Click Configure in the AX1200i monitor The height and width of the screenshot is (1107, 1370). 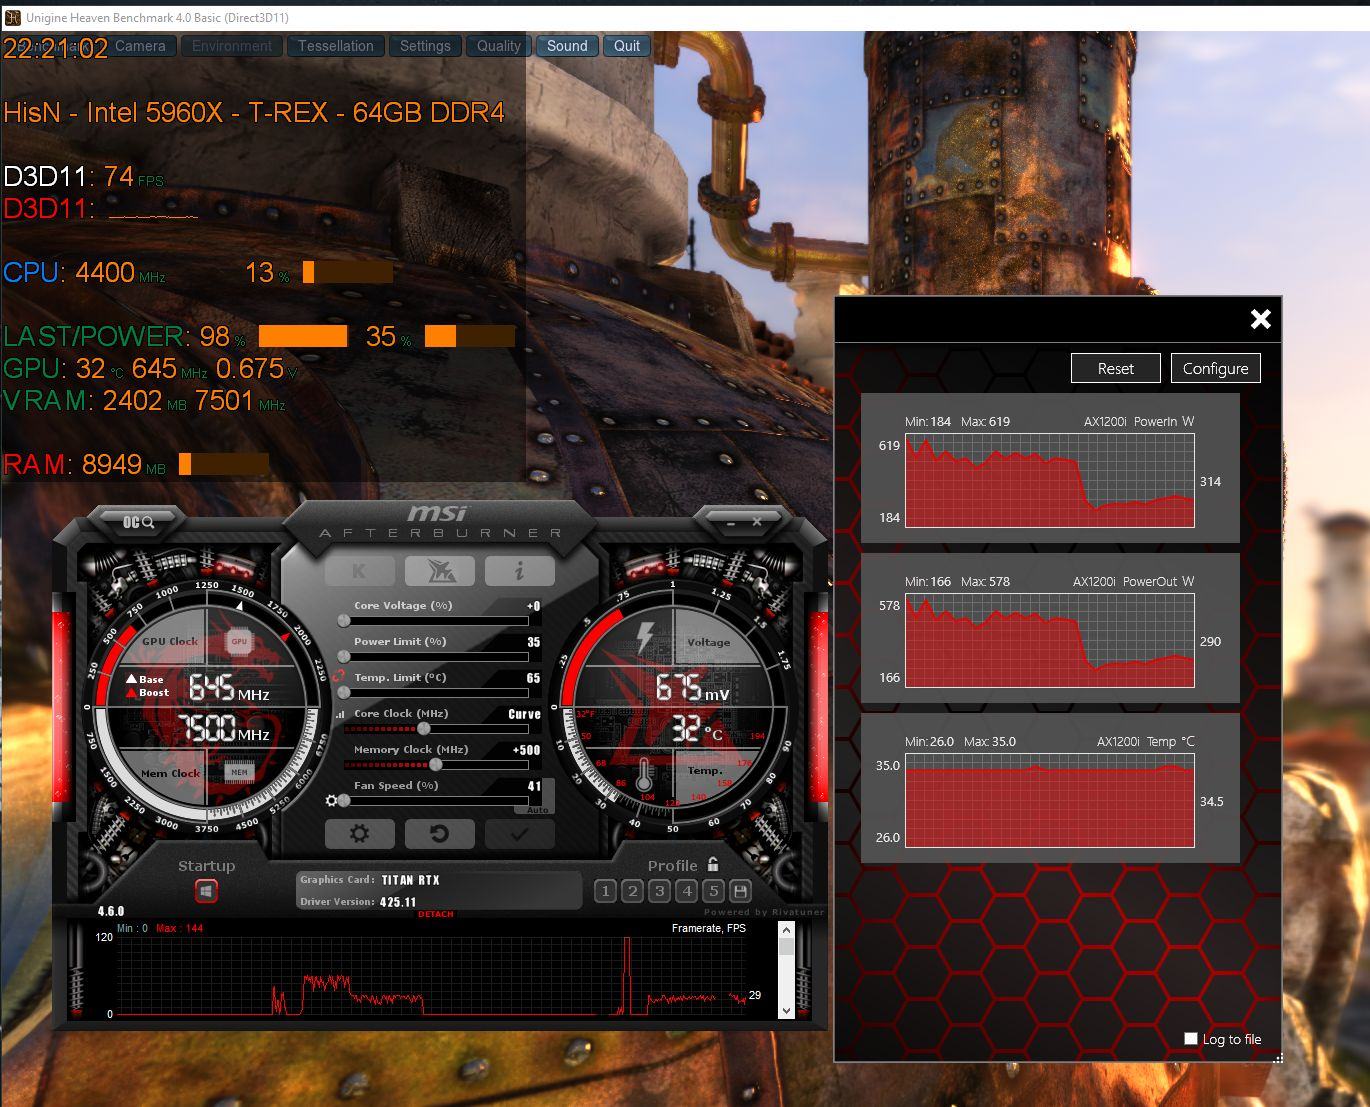click(1216, 368)
